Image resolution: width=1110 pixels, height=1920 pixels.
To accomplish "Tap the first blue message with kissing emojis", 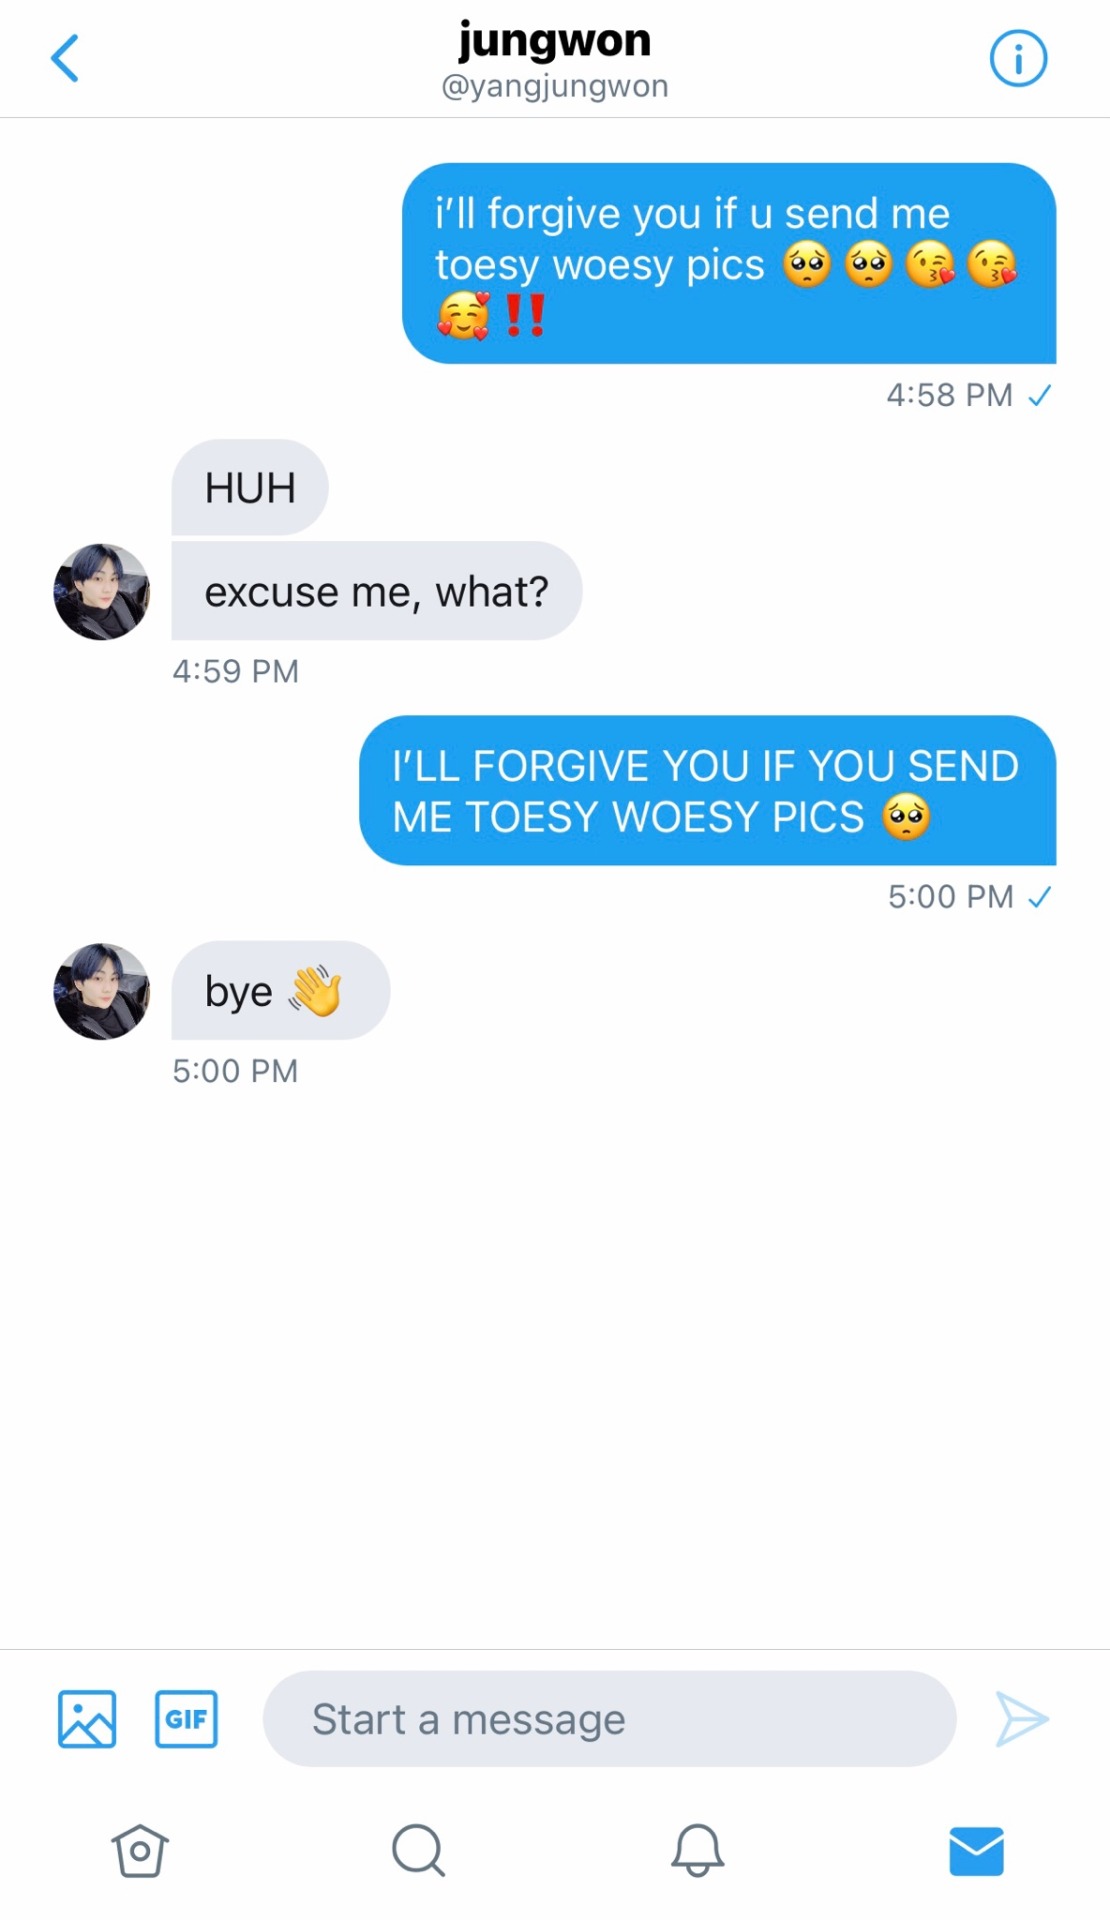I will click(x=729, y=263).
